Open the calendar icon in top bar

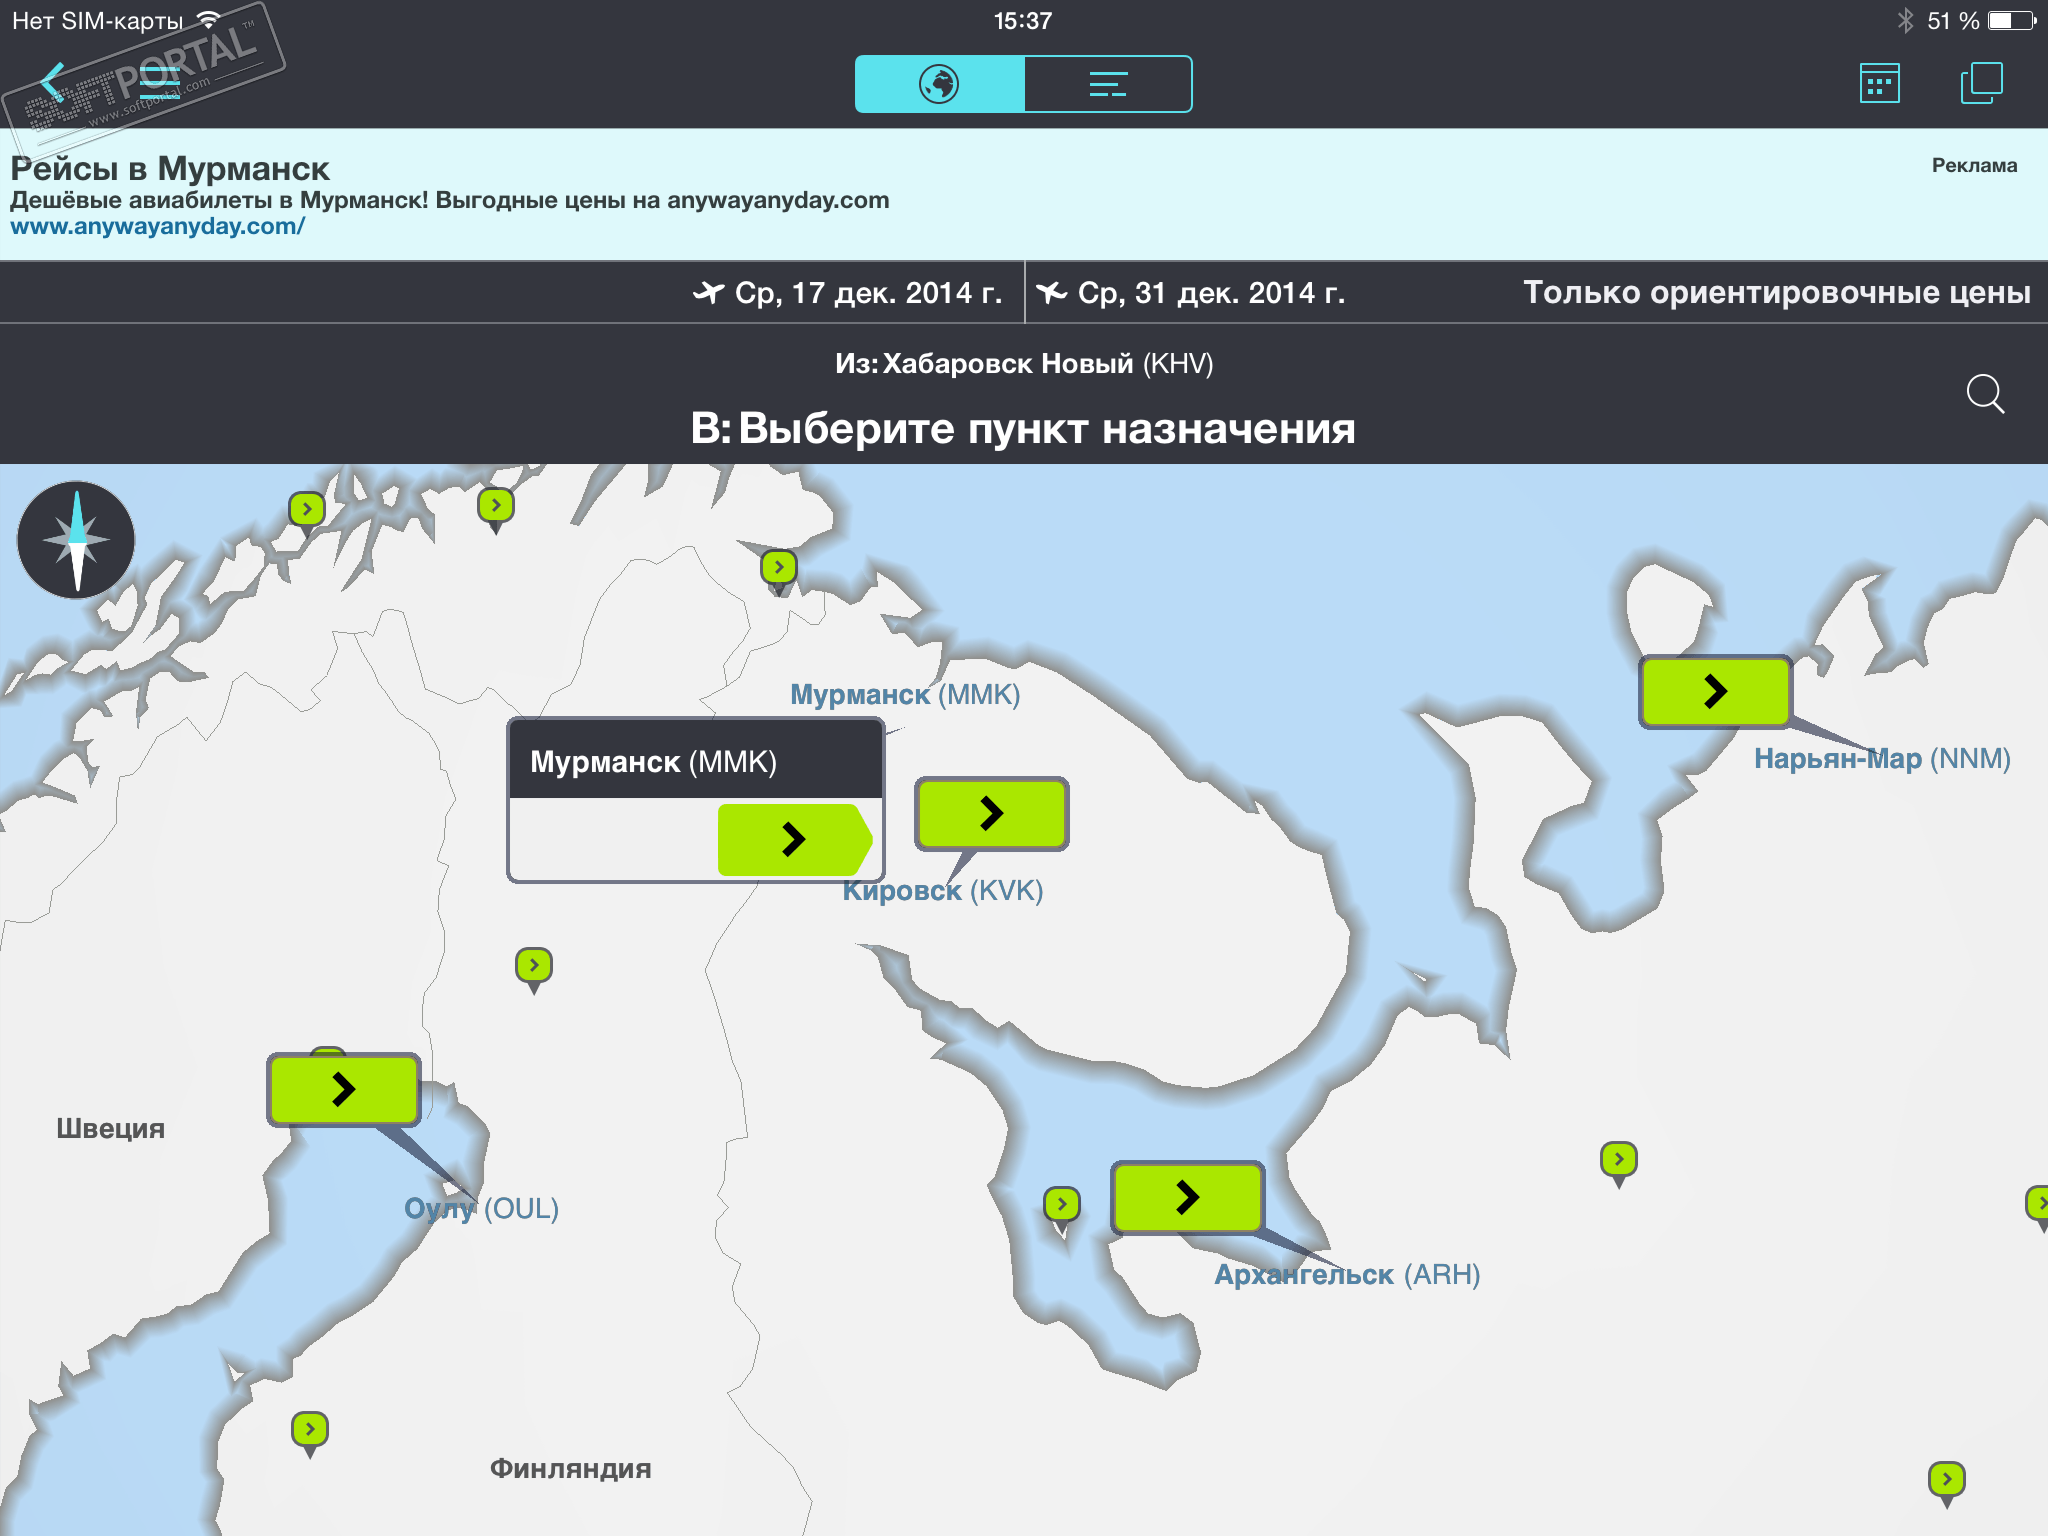point(1879,84)
